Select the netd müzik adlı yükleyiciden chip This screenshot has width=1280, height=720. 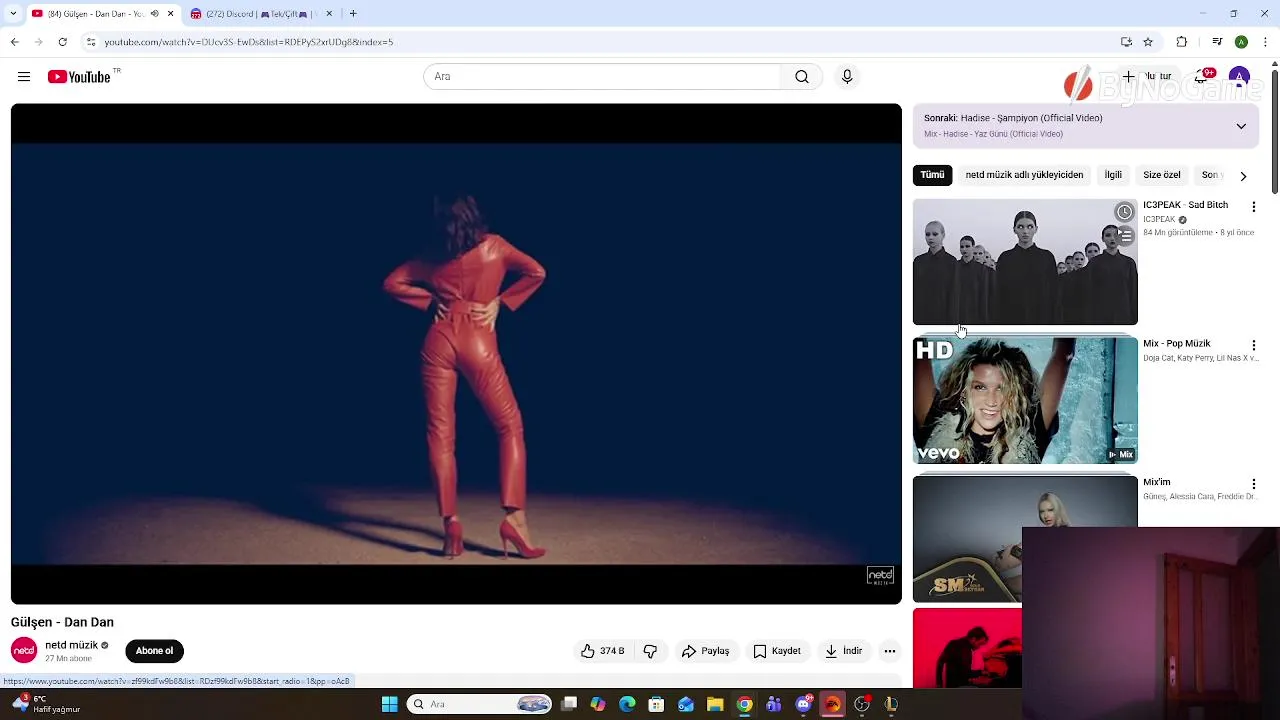[x=1024, y=175]
